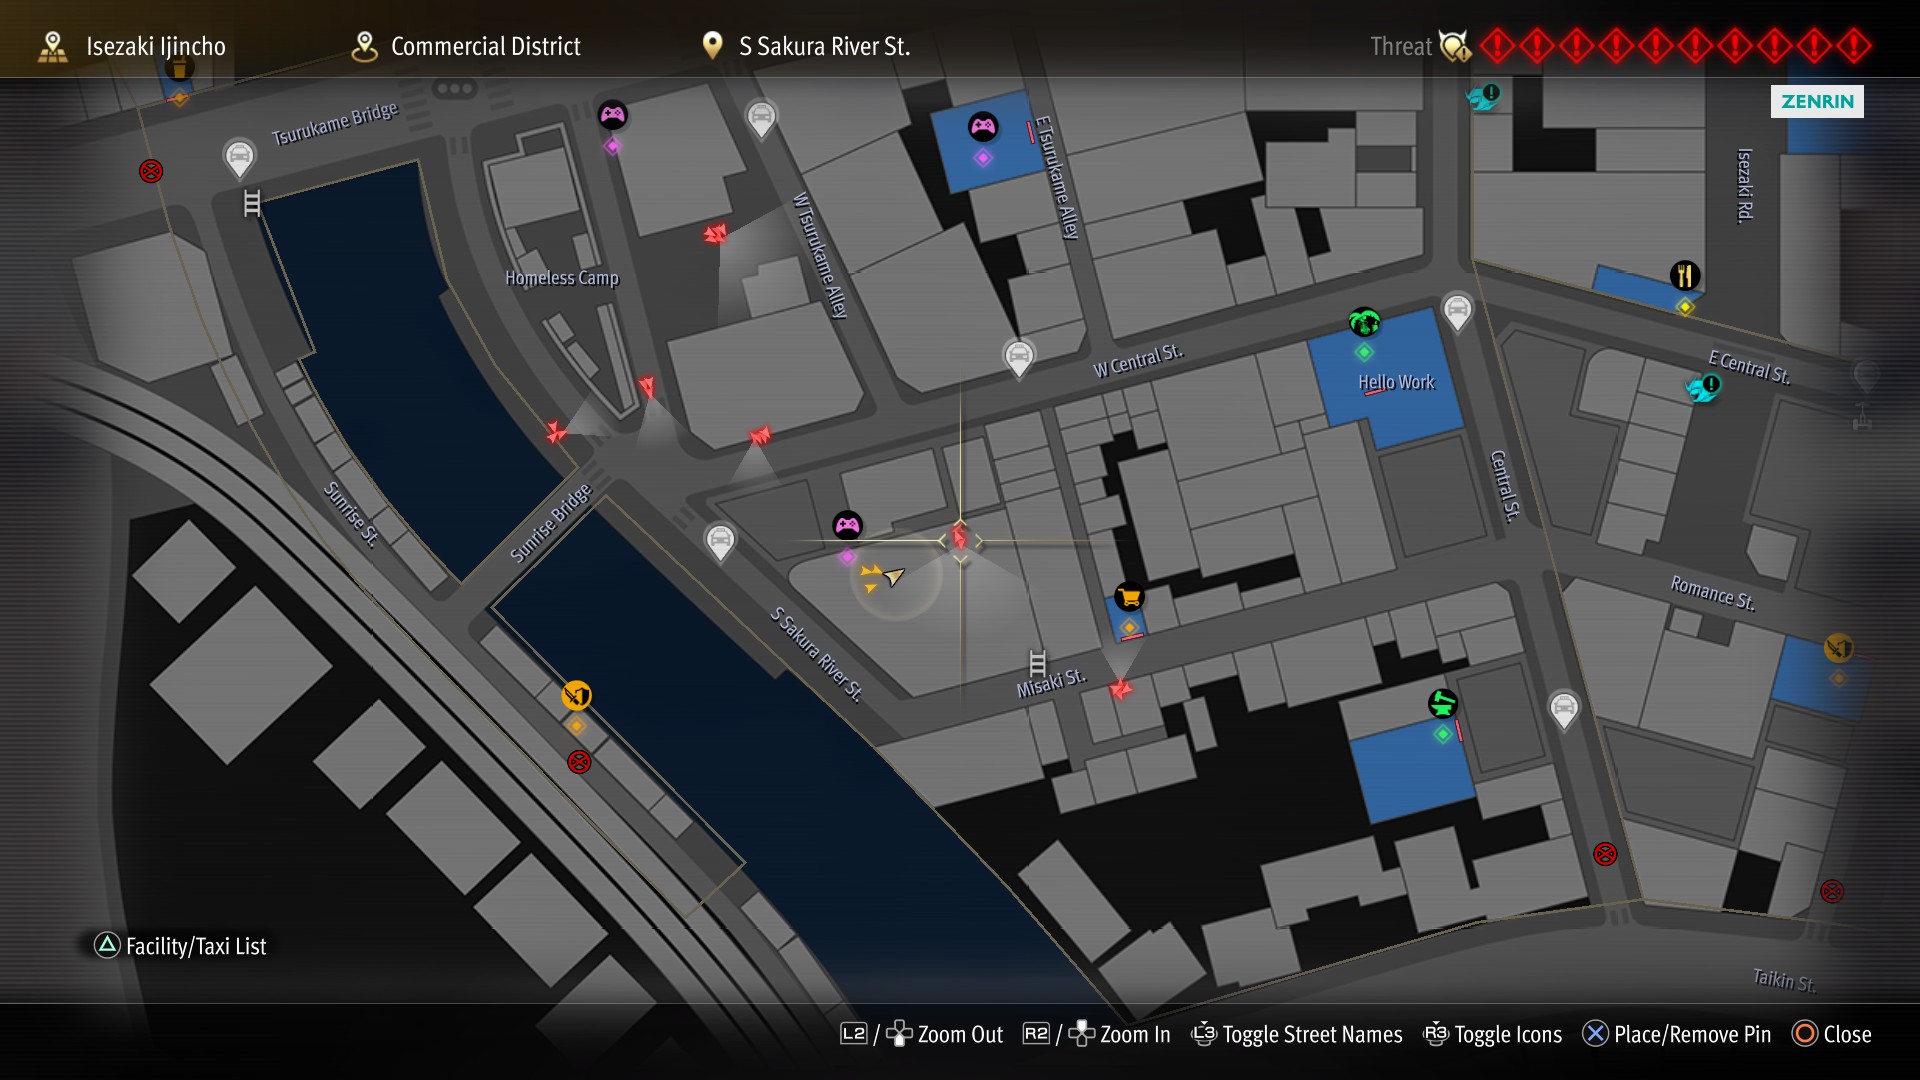
Task: Select the game controller icon near cursor
Action: [847, 525]
